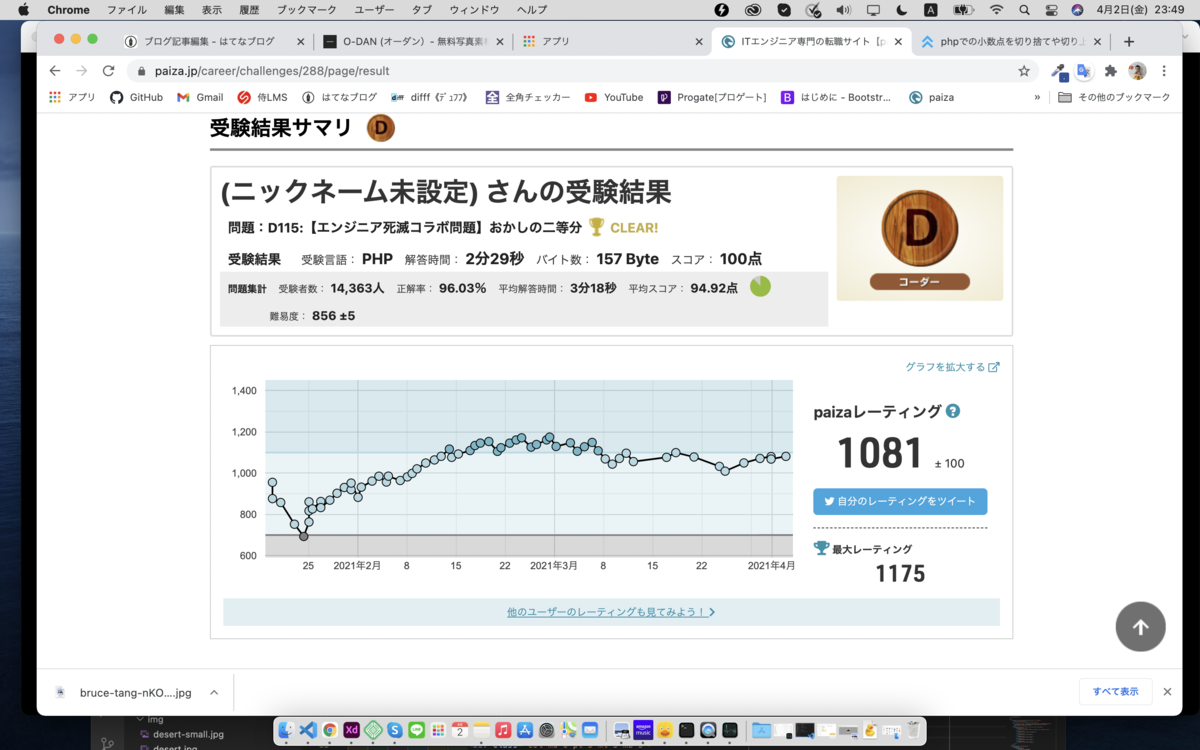Click the 自分のレーティングをツイート button
1200x750 pixels.
pyautogui.click(x=900, y=501)
